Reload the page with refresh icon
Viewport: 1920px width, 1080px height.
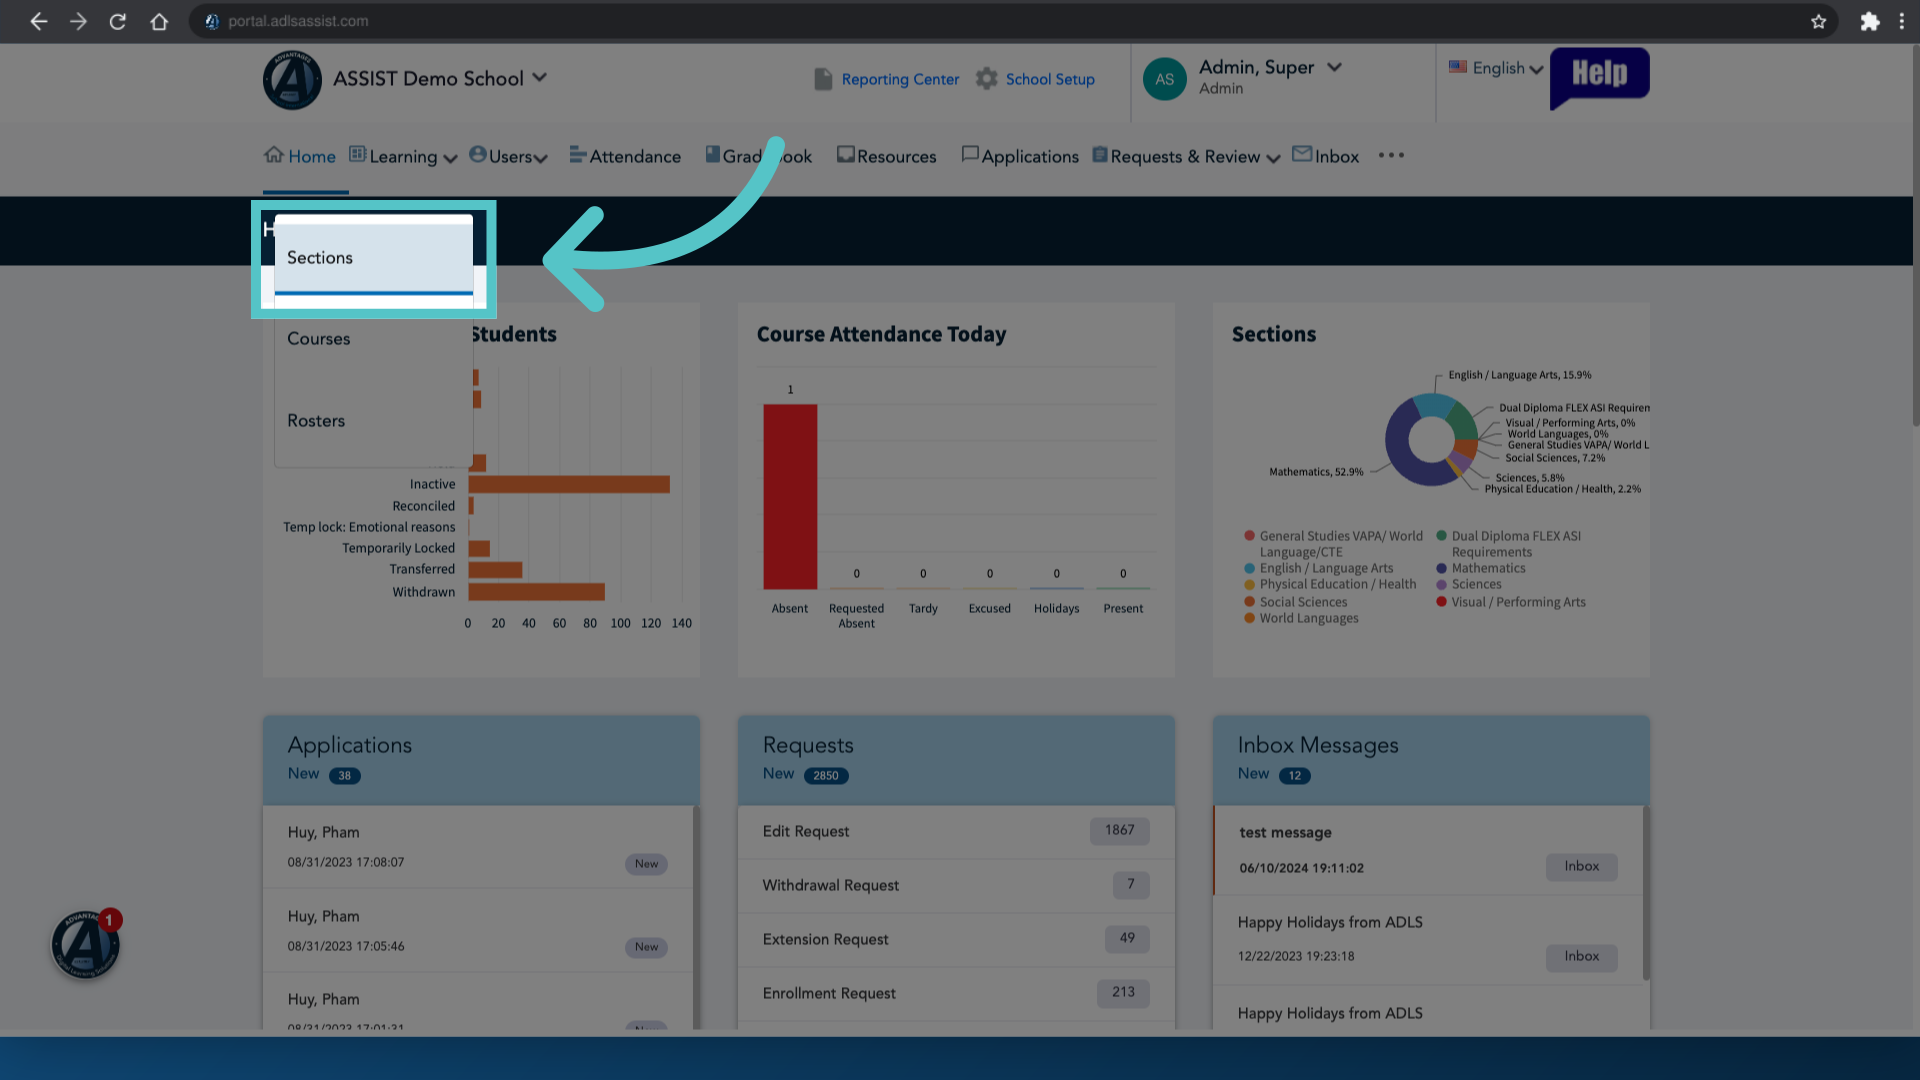coord(118,21)
